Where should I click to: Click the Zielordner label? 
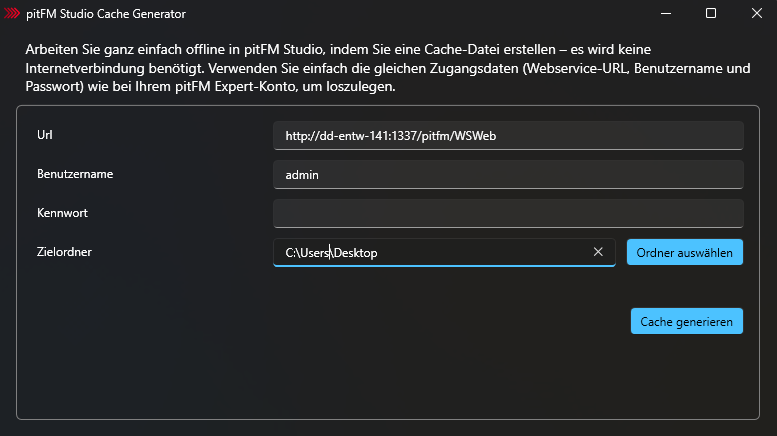64,252
